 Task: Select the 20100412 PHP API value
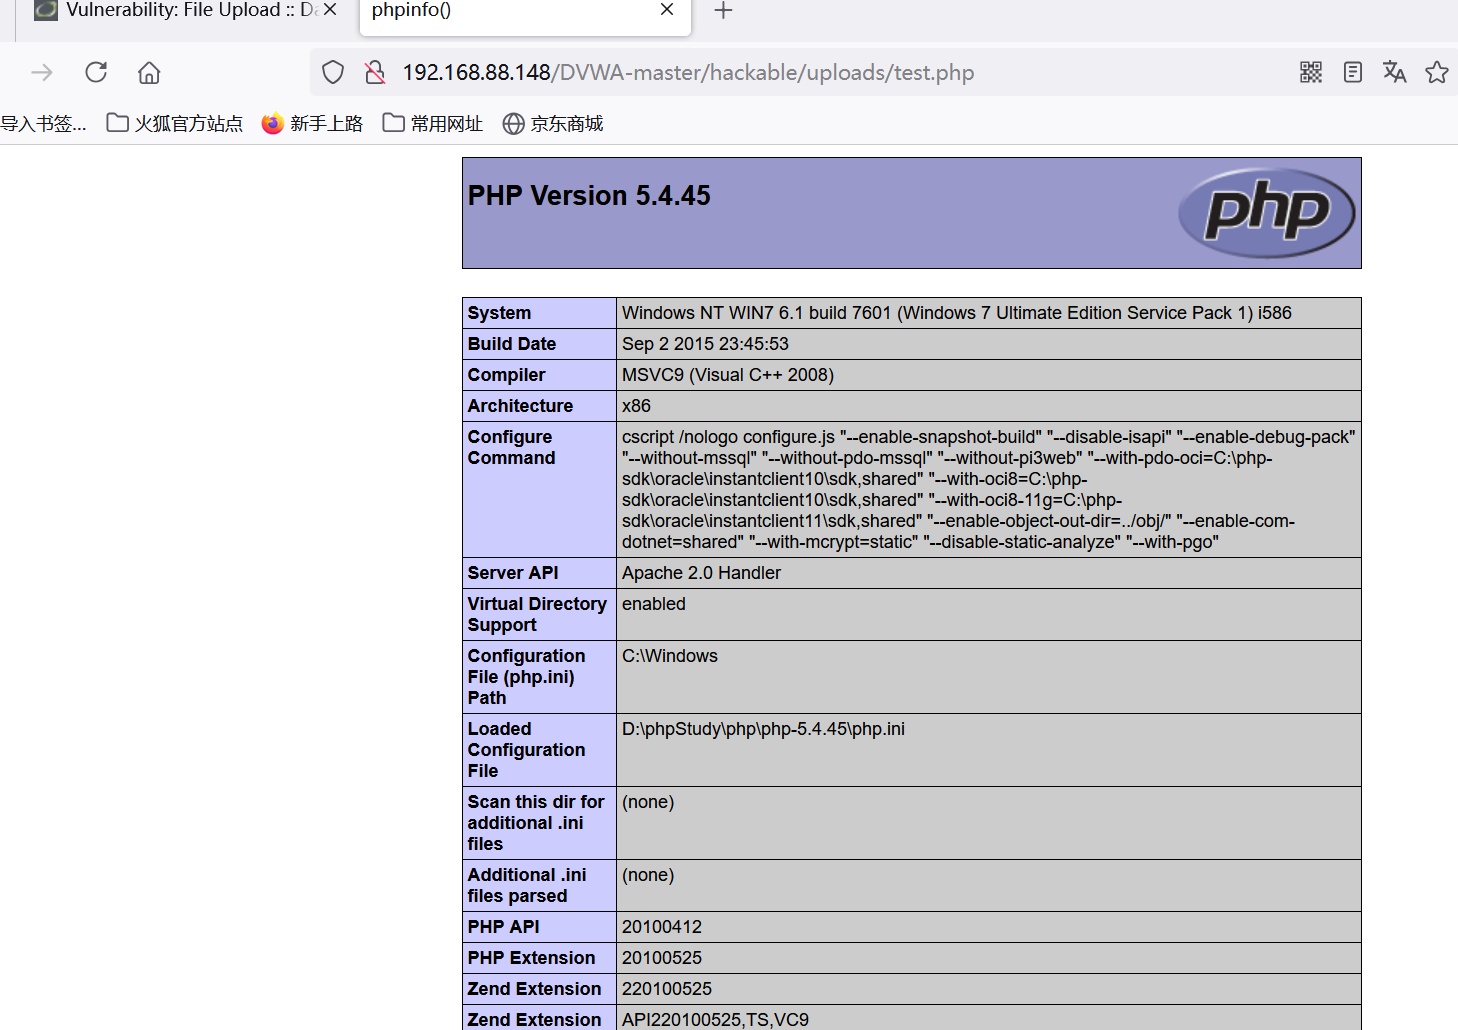click(662, 927)
